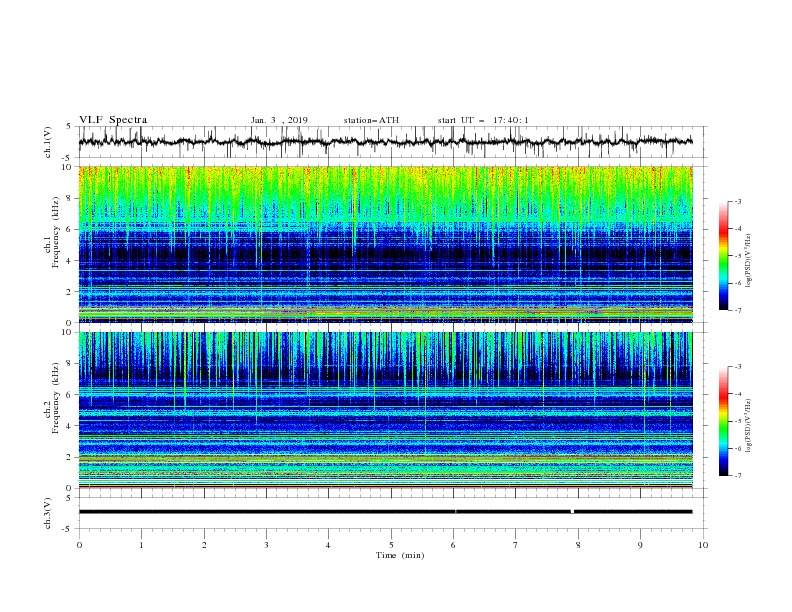Click the ch.1 waveform trace at top
This screenshot has height=612, width=792.
[385, 141]
